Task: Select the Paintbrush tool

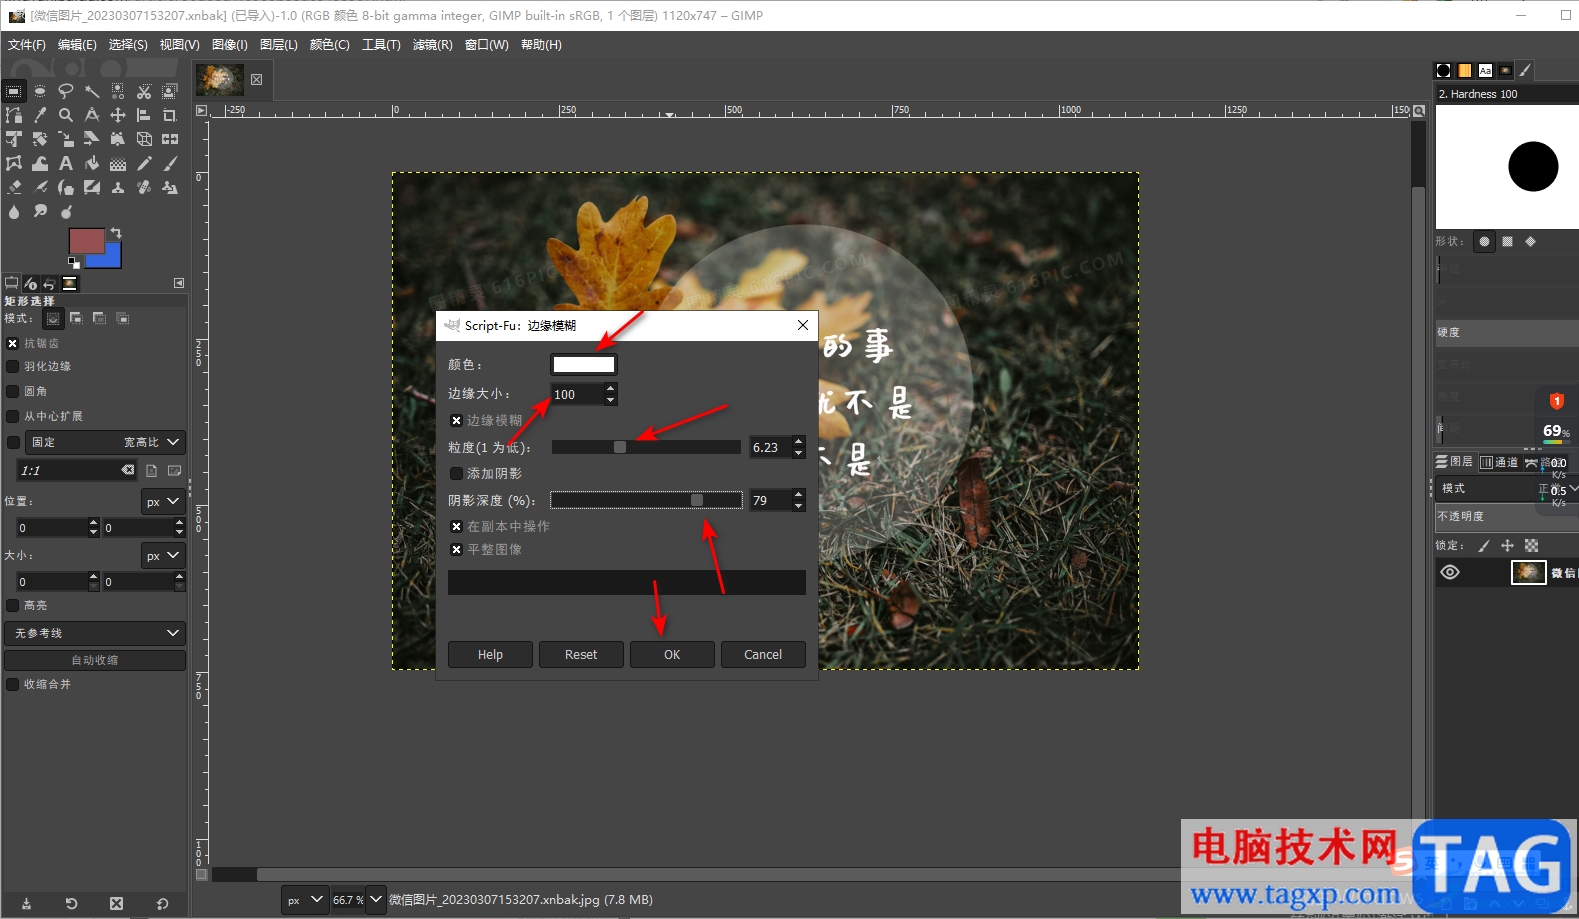Action: [x=170, y=163]
